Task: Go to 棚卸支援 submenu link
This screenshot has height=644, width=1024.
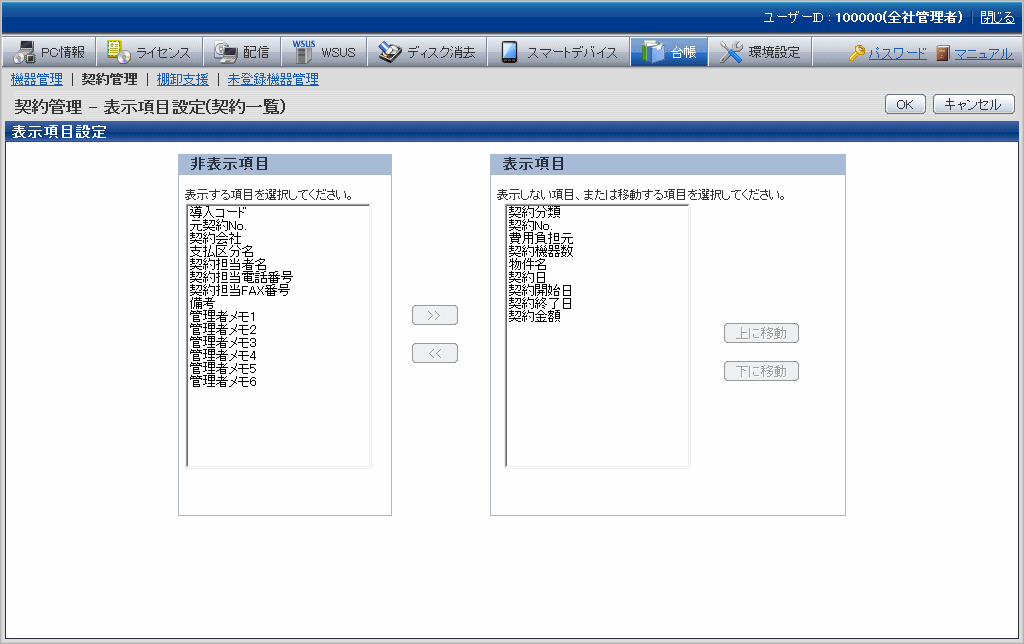Action: [x=182, y=79]
